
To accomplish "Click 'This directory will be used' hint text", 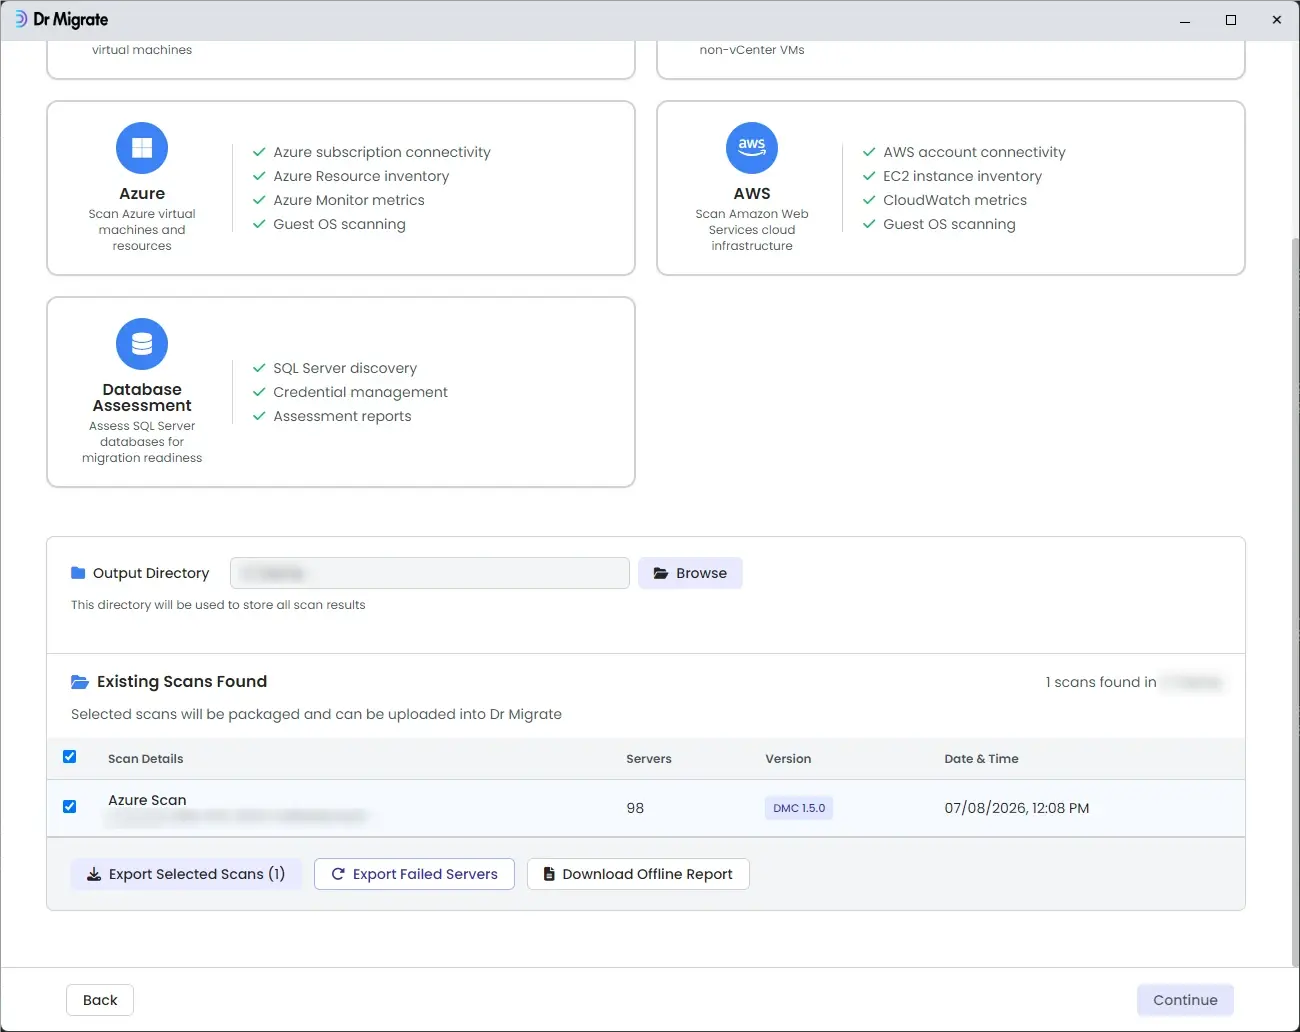I will click(218, 605).
